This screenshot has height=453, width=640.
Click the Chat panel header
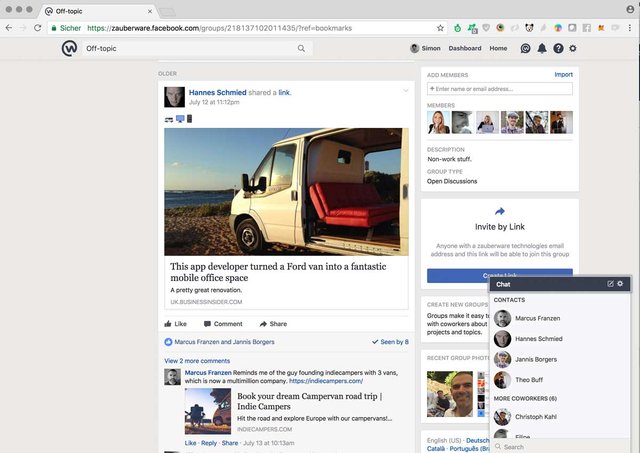pos(560,284)
